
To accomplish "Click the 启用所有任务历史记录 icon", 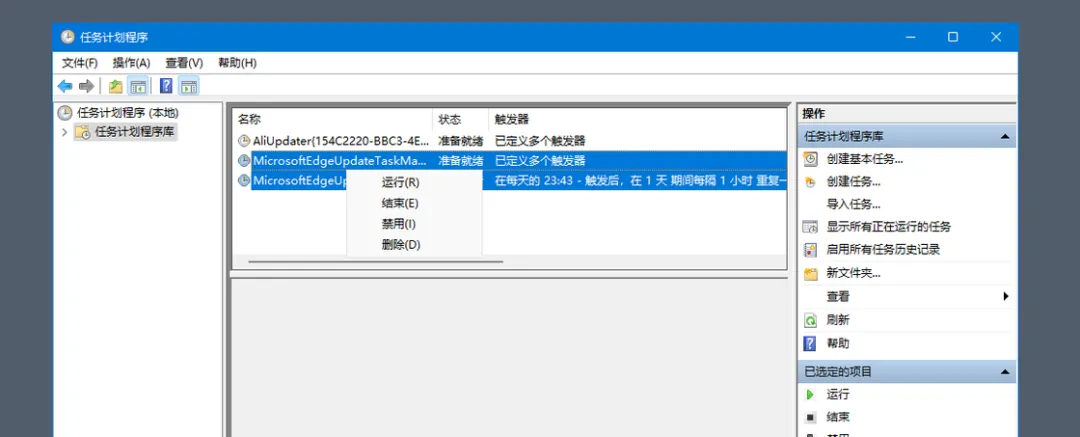I will coord(811,250).
